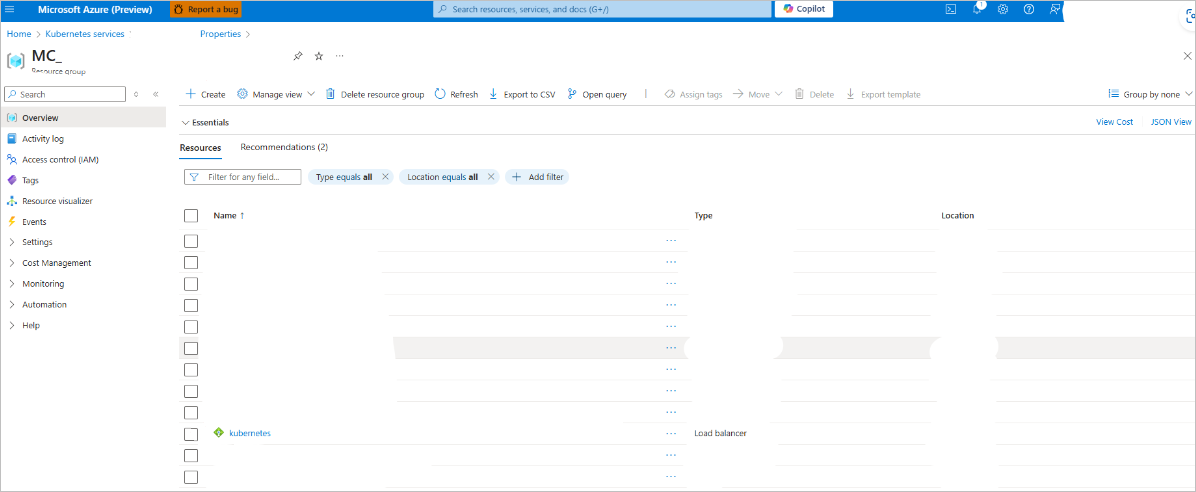Click the Events lightning bolt icon
This screenshot has width=1196, height=492.
[11, 221]
